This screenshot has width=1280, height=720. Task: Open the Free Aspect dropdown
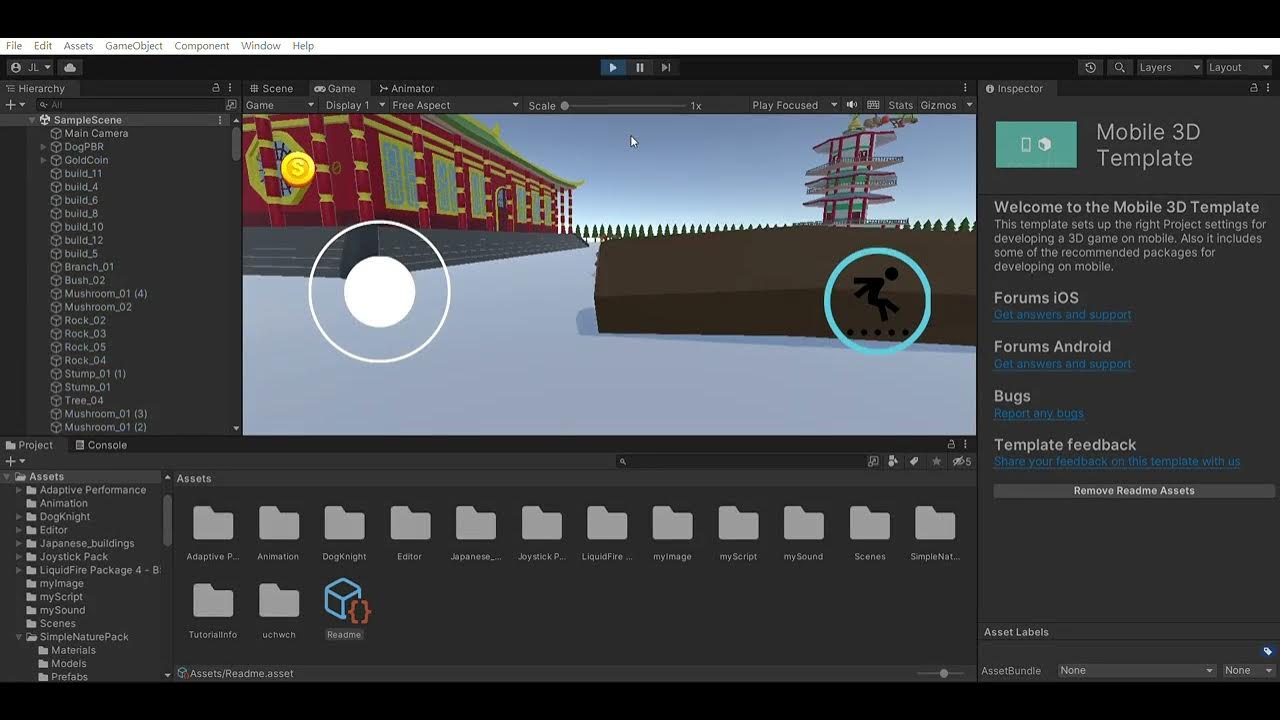coord(455,105)
